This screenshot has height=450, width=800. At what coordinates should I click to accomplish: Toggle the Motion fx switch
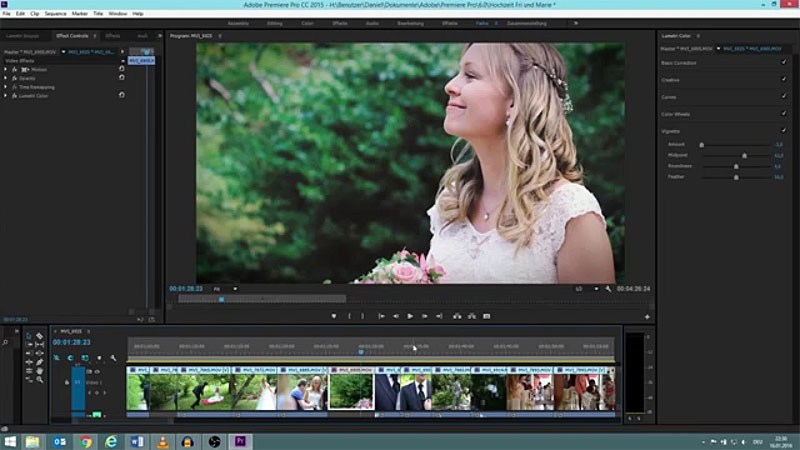tap(14, 69)
